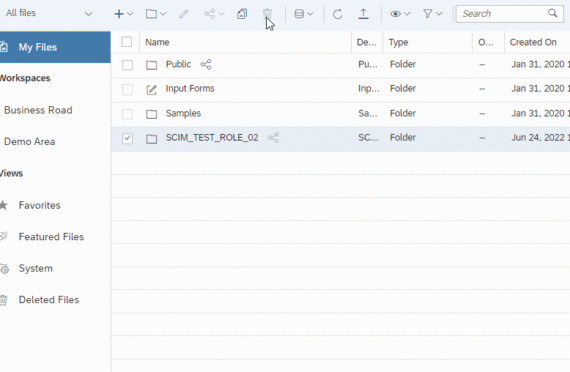Click the plus (create new) icon
This screenshot has height=372, width=570.
(x=119, y=14)
